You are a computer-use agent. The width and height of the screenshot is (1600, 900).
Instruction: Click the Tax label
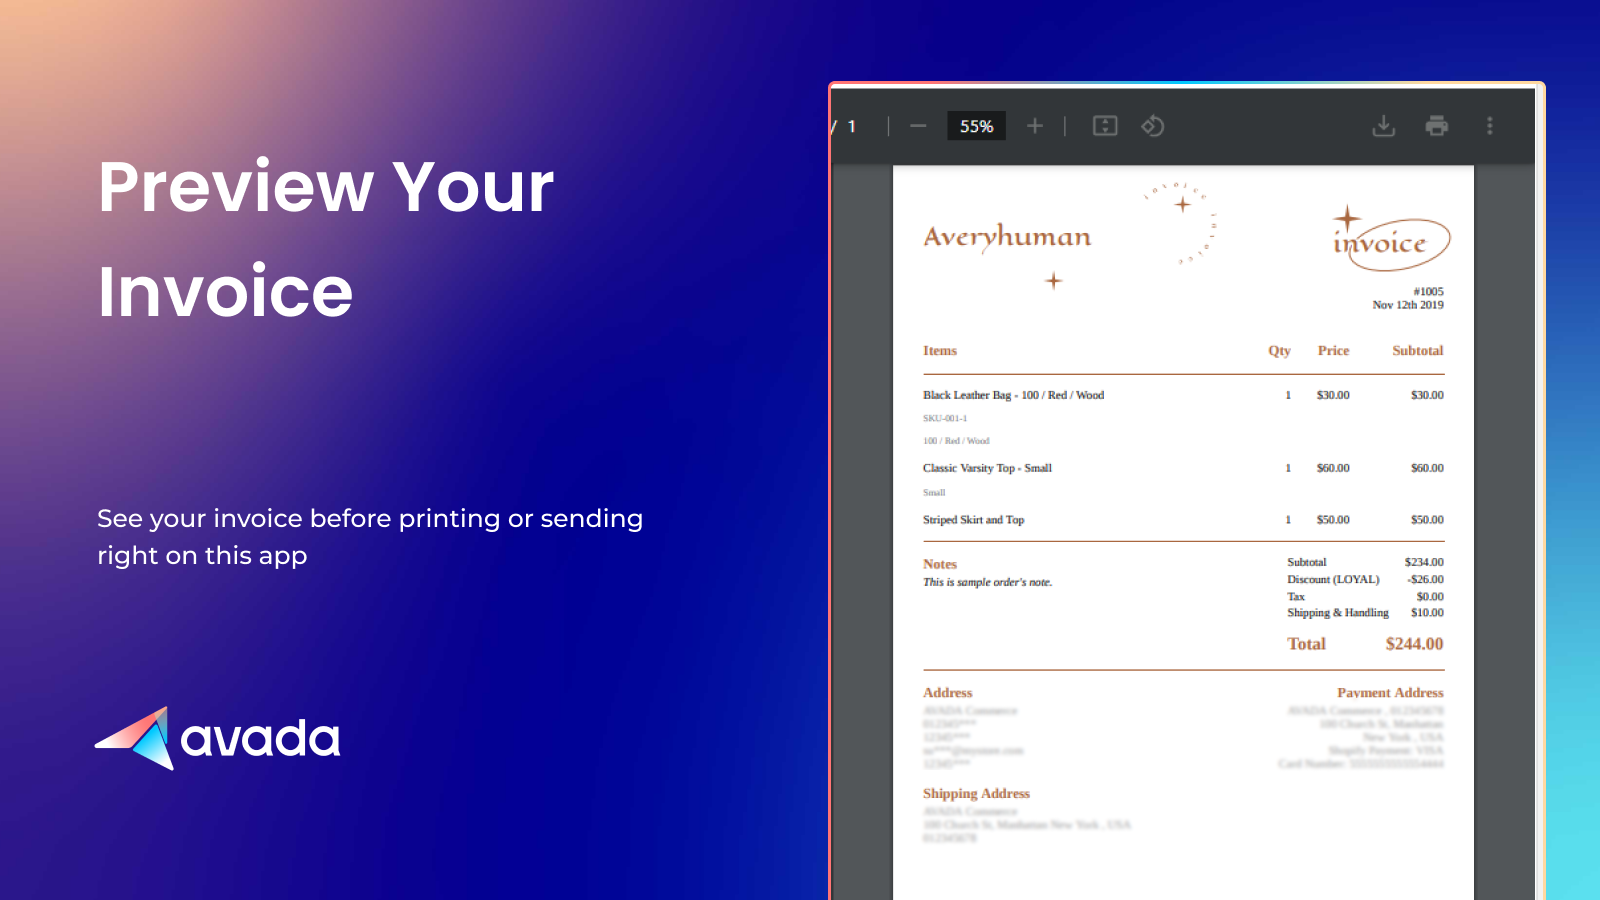click(1296, 596)
